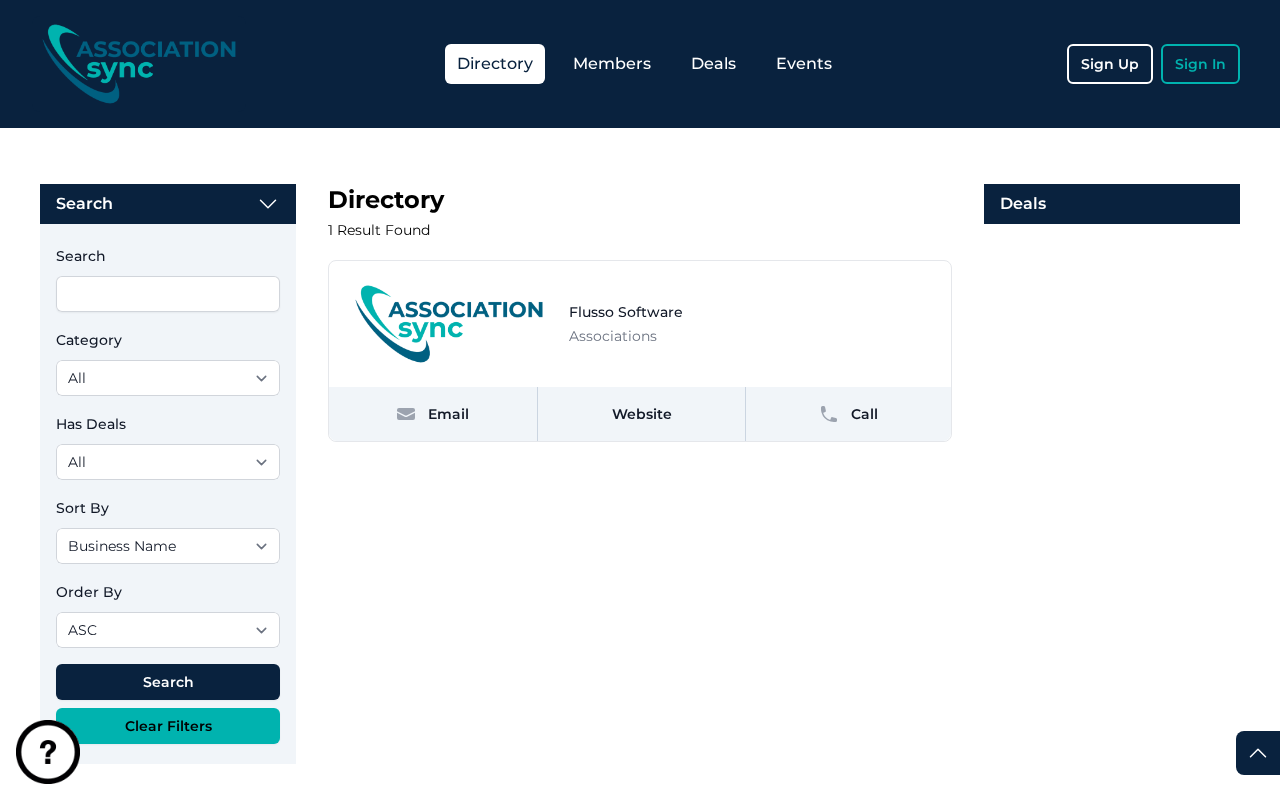Click the phone icon for Call

coord(829,414)
